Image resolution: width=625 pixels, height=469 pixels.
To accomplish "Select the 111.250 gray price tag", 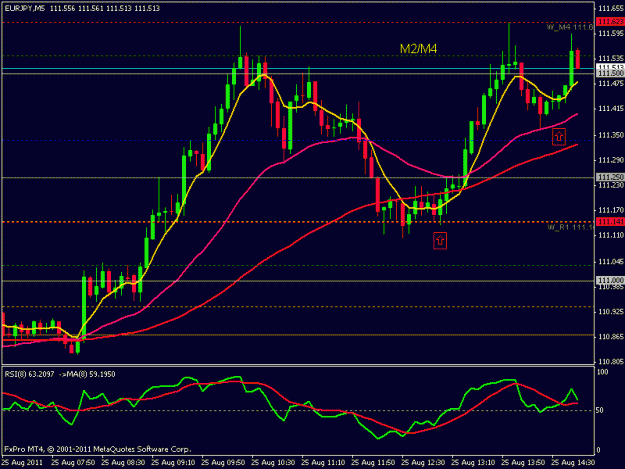I will (610, 177).
